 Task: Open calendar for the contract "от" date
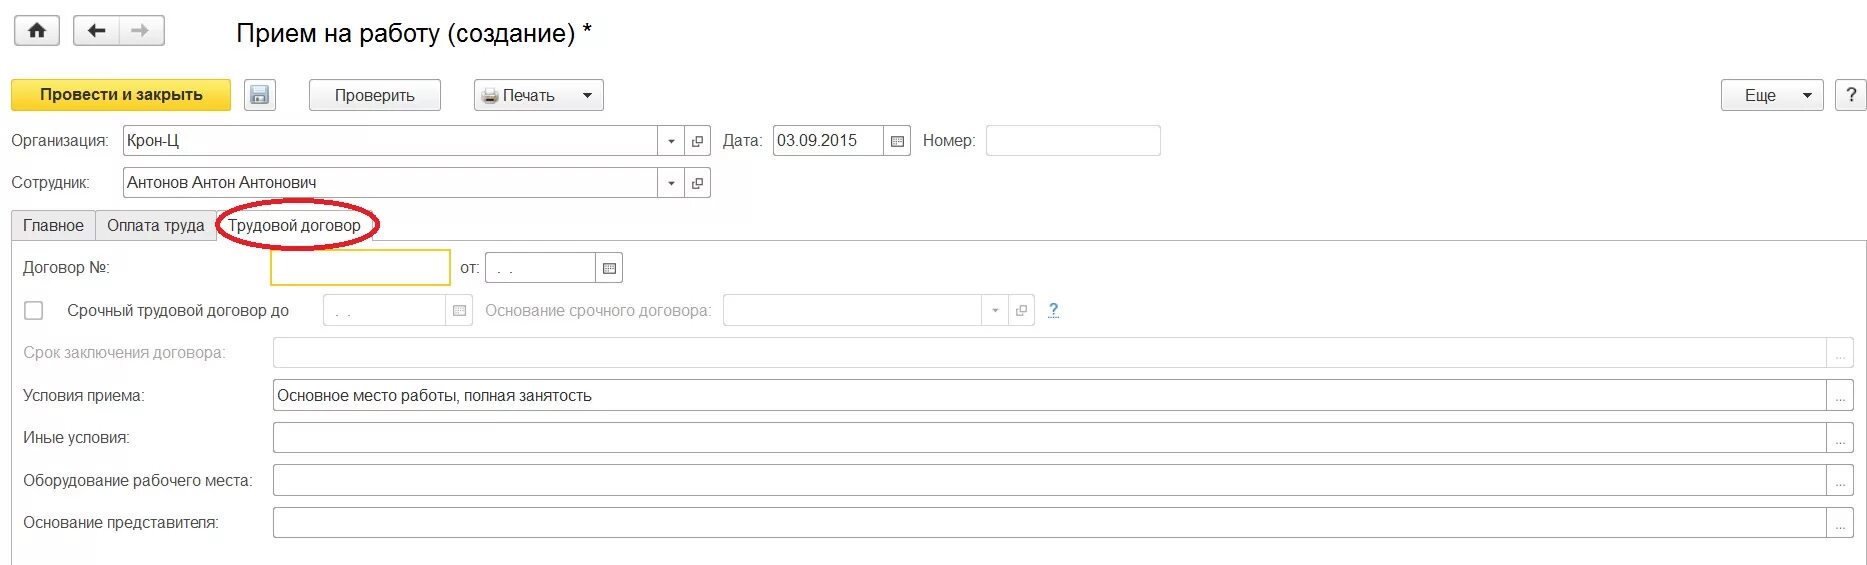[x=609, y=268]
